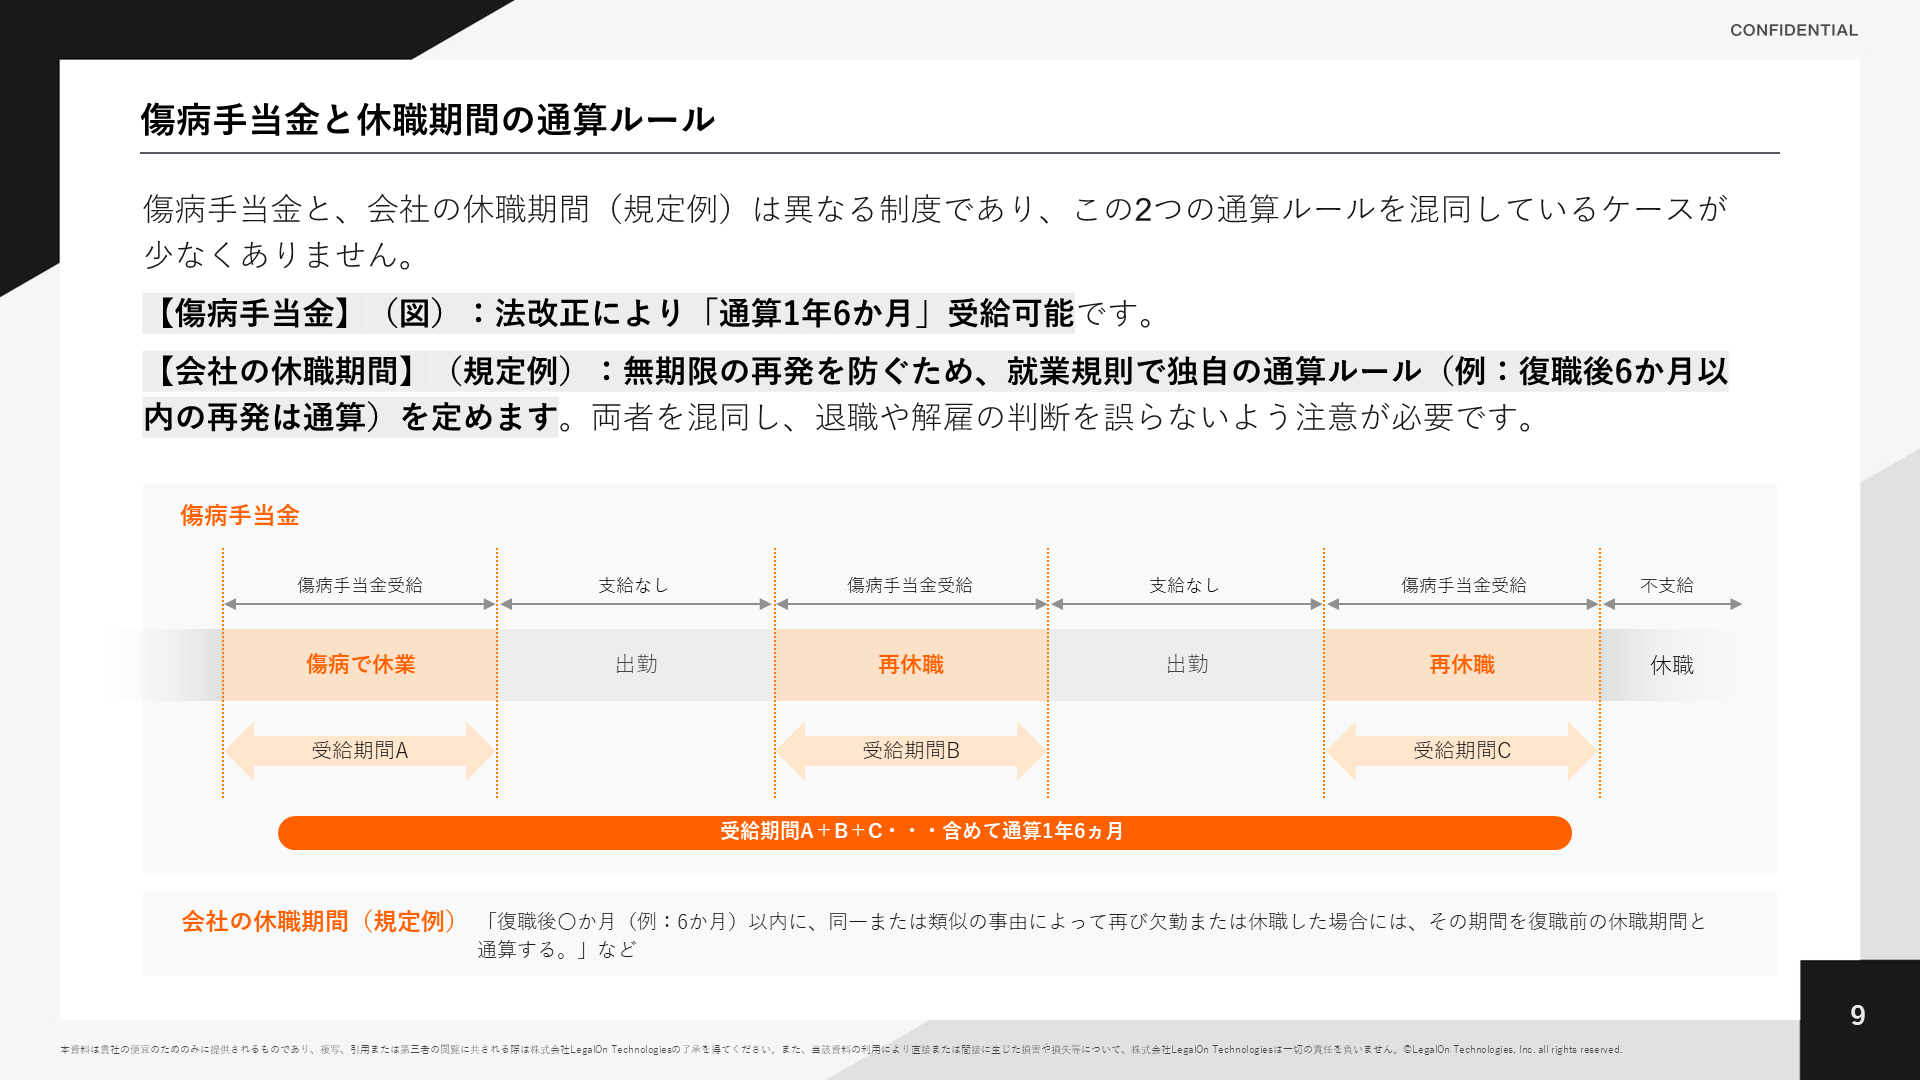
Task: Click the first 傷病手当金受給 label
Action: (360, 586)
